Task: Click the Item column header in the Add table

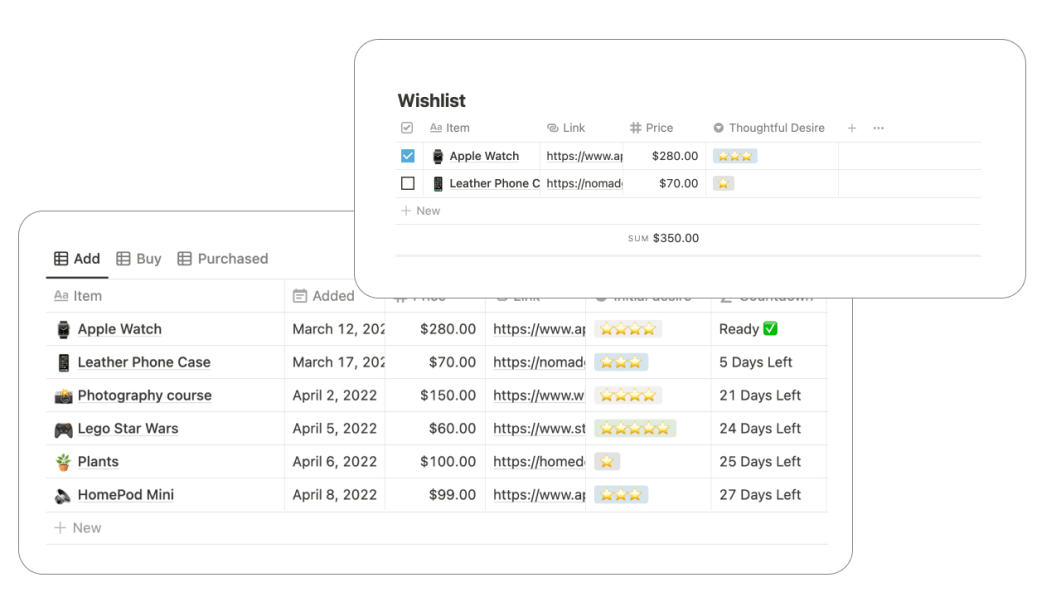Action: [x=78, y=296]
